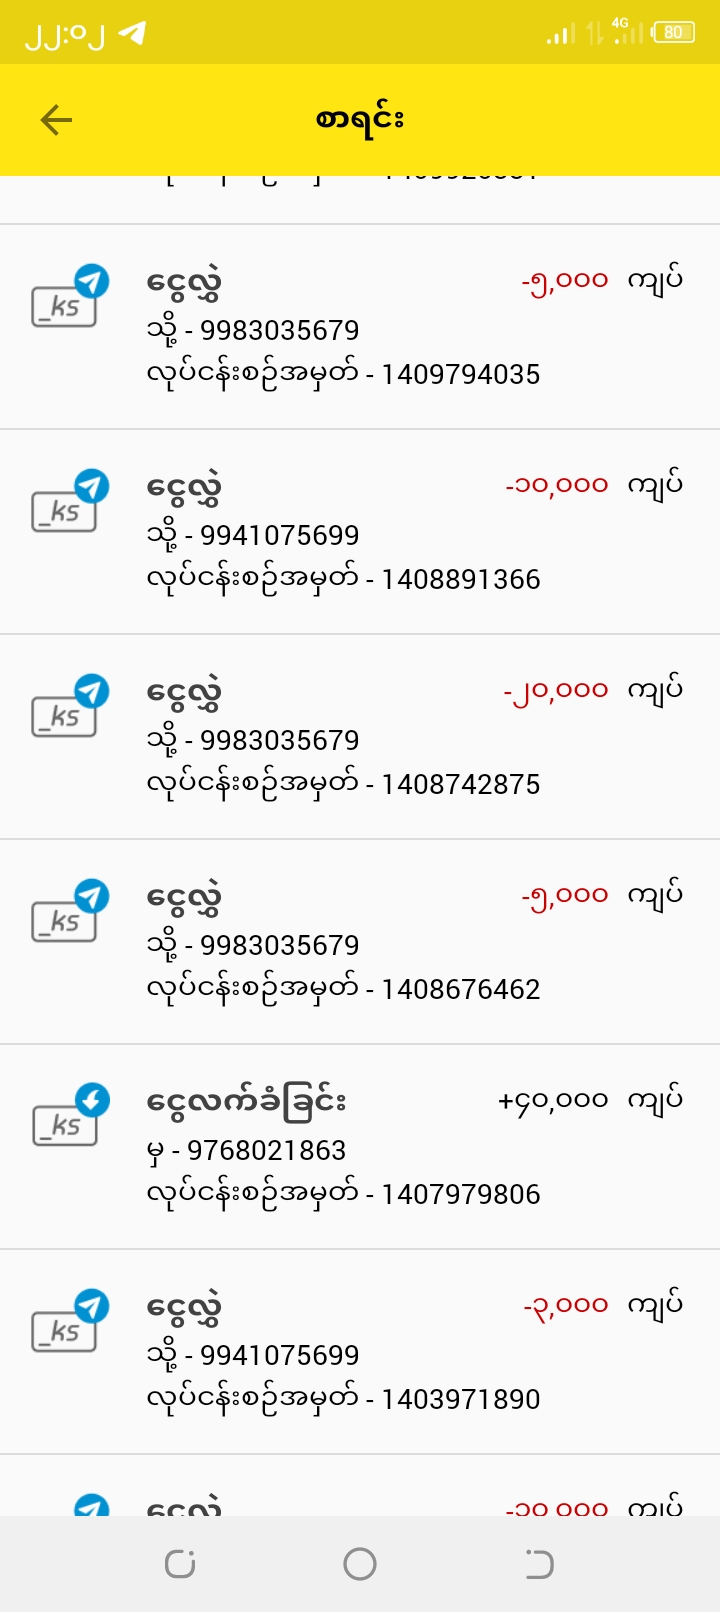720x1612 pixels.
Task: Tap transfer icon for transaction 1403971890
Action: (68, 1322)
